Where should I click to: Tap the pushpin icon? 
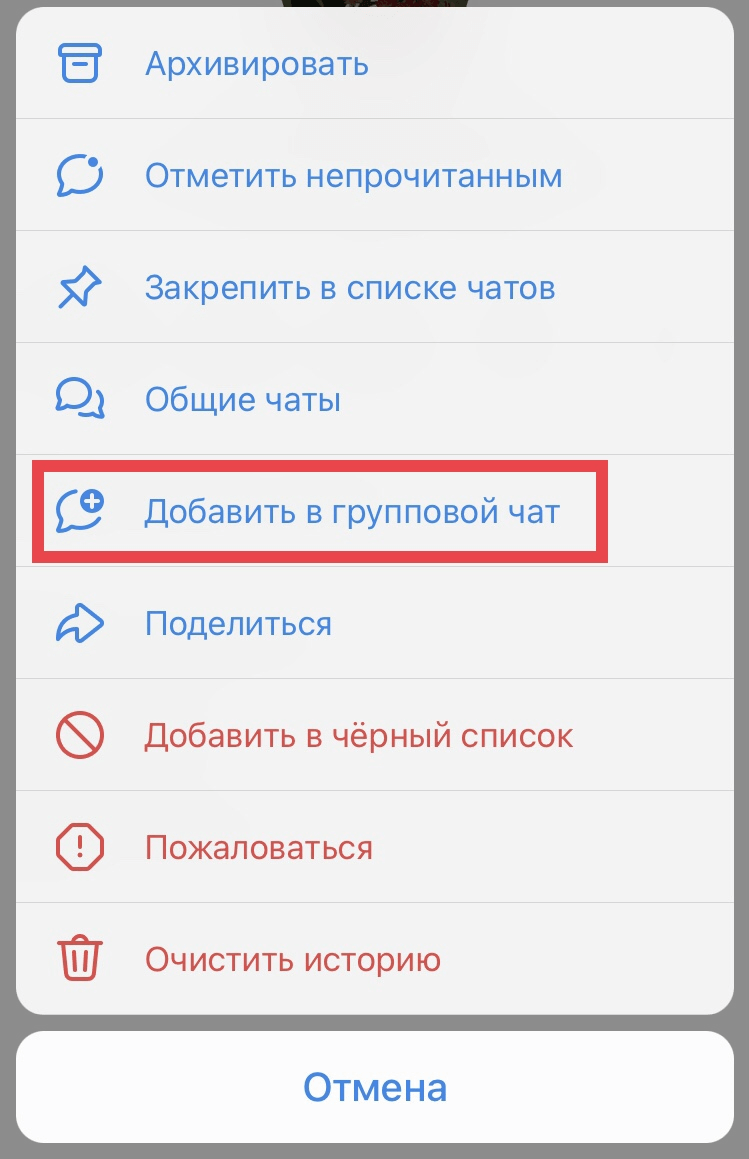79,287
